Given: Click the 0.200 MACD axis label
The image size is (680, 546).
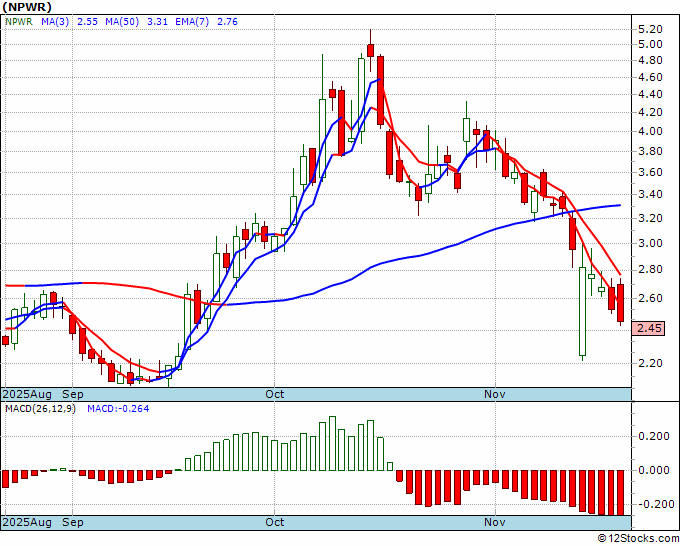Looking at the screenshot, I should 654,436.
